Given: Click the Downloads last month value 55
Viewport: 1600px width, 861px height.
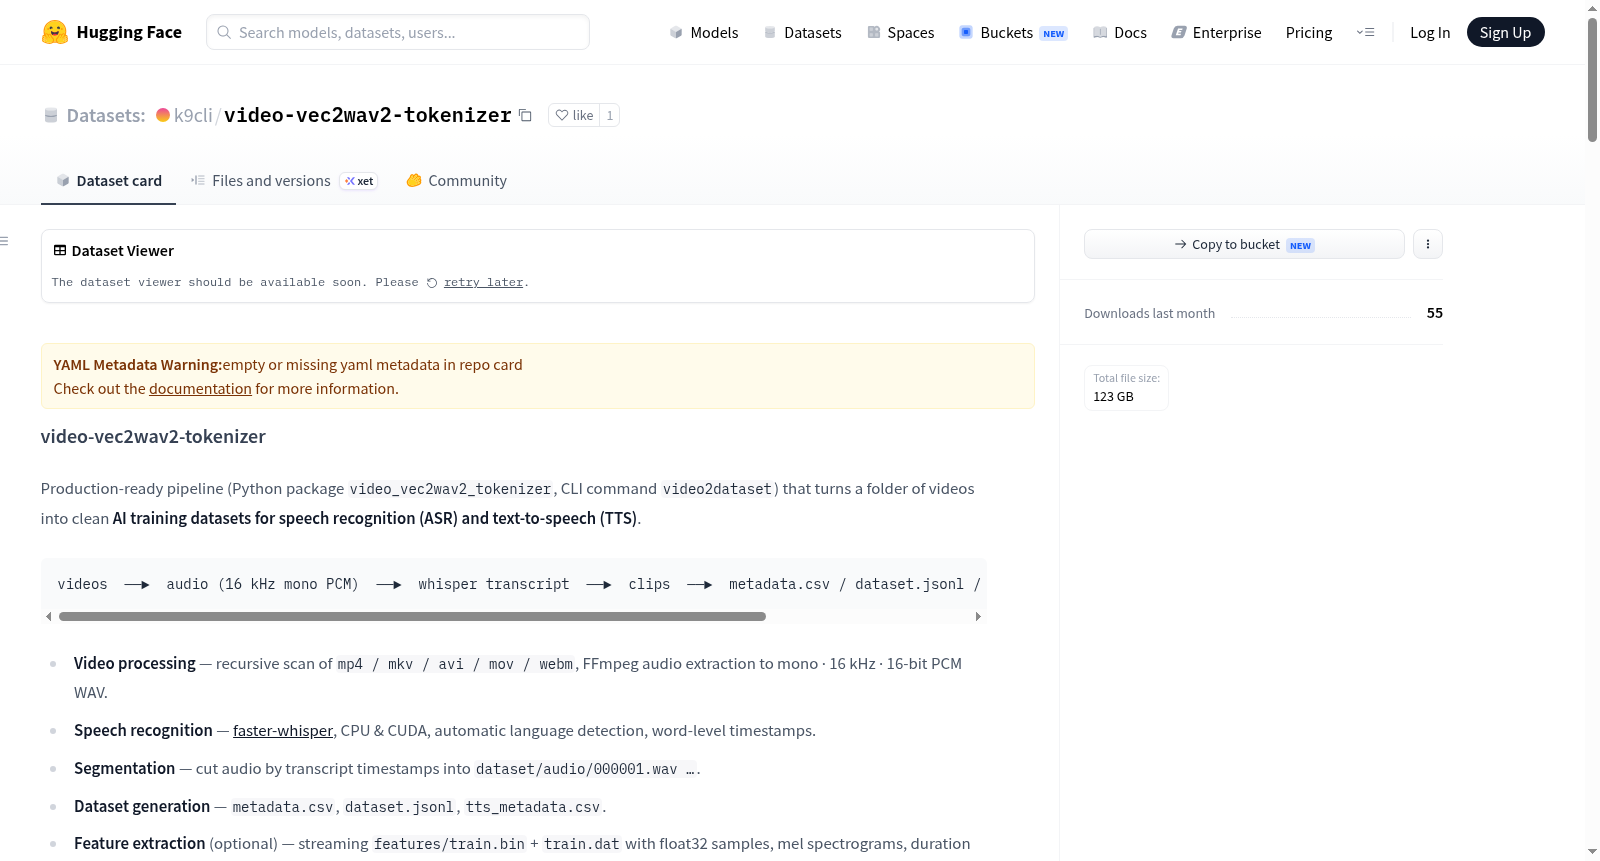Looking at the screenshot, I should pos(1435,313).
